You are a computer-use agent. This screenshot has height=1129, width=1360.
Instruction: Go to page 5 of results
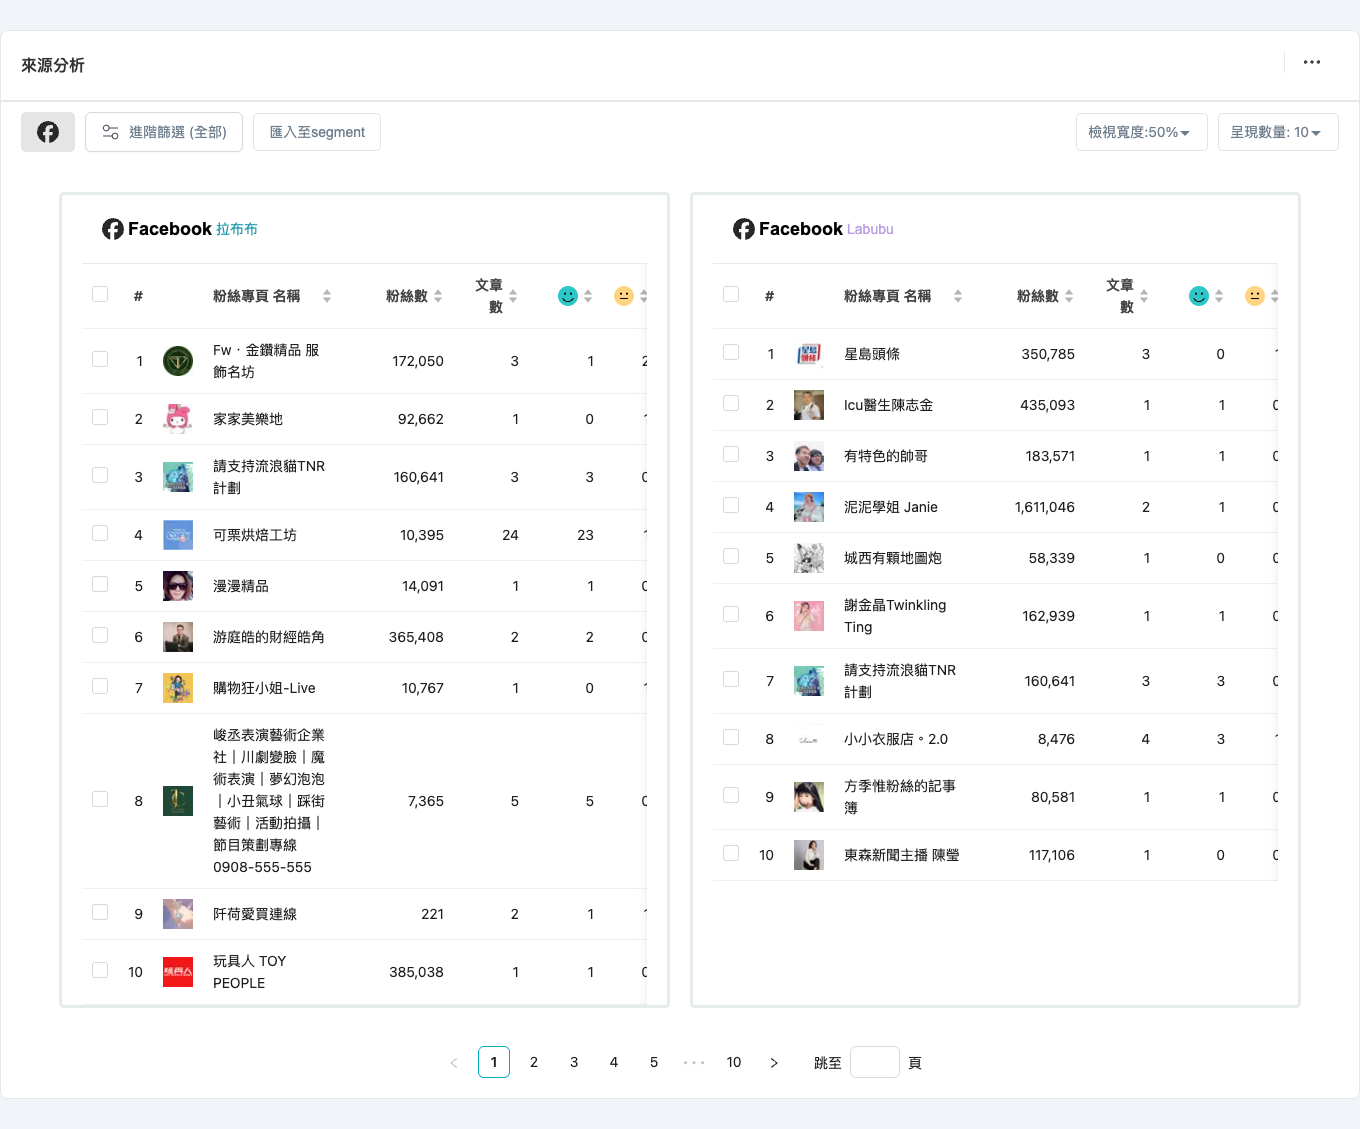coord(654,1062)
